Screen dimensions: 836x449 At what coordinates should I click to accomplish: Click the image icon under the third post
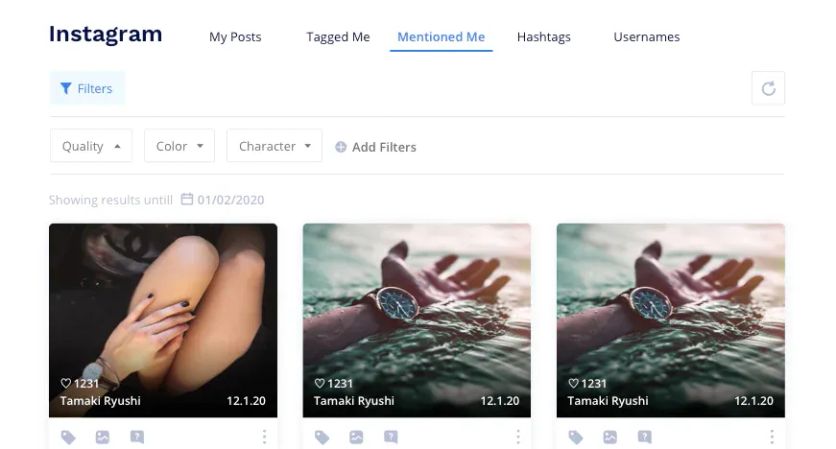(x=610, y=437)
